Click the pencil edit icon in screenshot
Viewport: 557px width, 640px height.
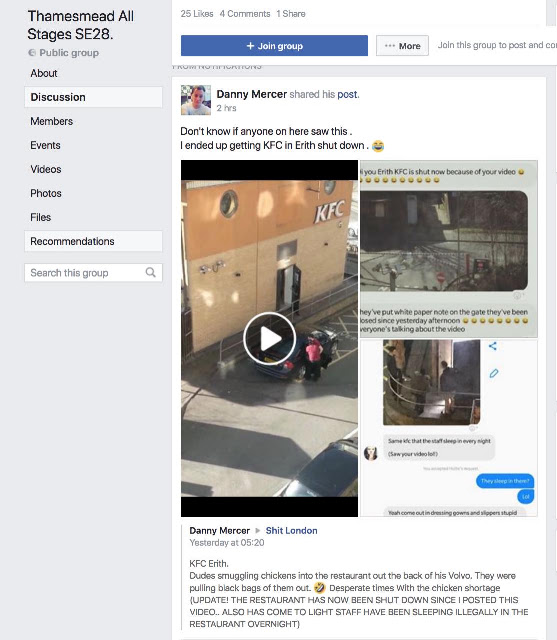pyautogui.click(x=494, y=373)
